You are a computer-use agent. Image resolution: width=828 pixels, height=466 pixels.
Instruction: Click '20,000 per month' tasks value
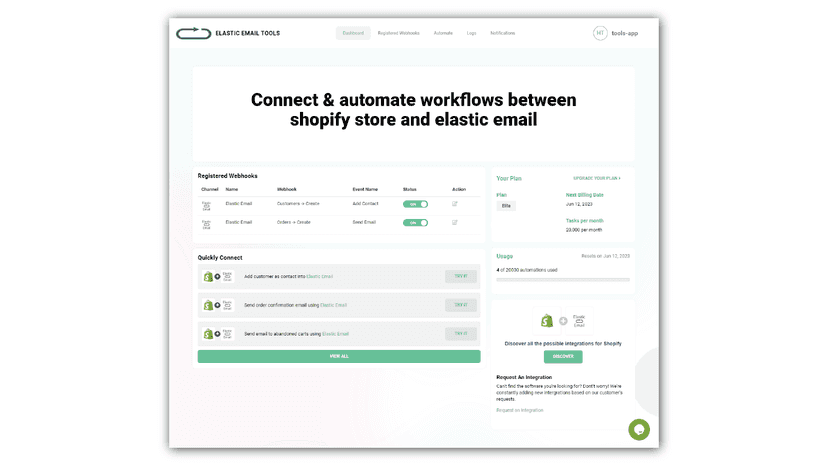[584, 230]
